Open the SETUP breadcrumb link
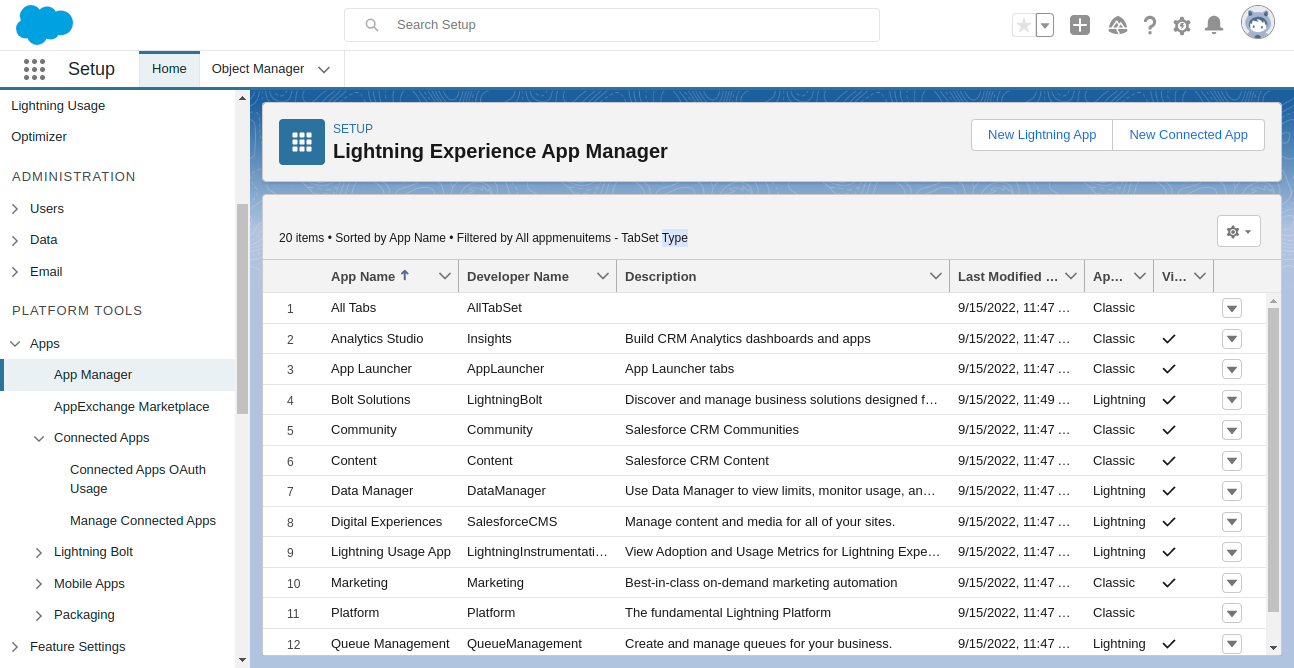The image size is (1294, 668). point(353,129)
